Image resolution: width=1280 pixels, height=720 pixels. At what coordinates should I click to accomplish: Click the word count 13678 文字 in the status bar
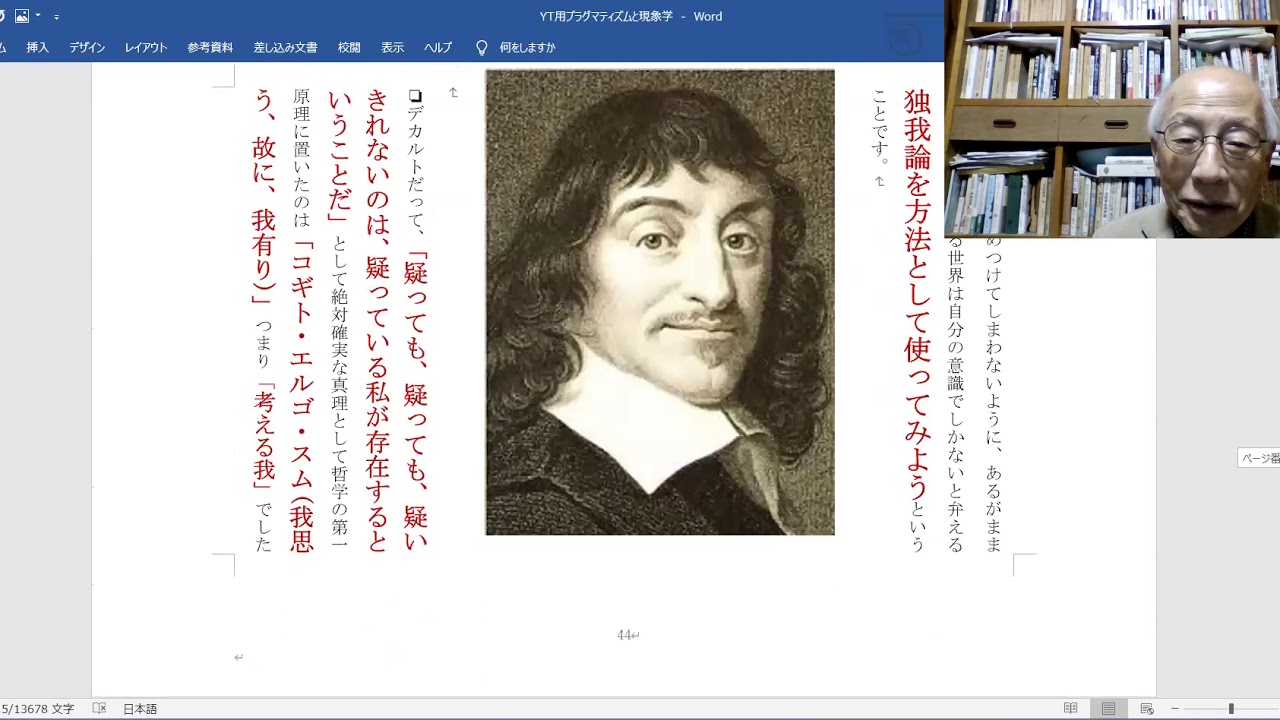[38, 708]
